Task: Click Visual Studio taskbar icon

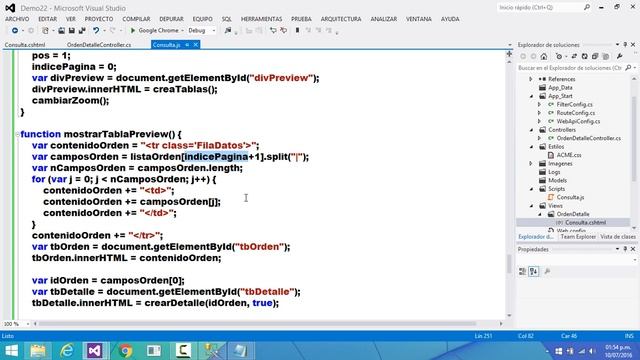Action: point(95,351)
